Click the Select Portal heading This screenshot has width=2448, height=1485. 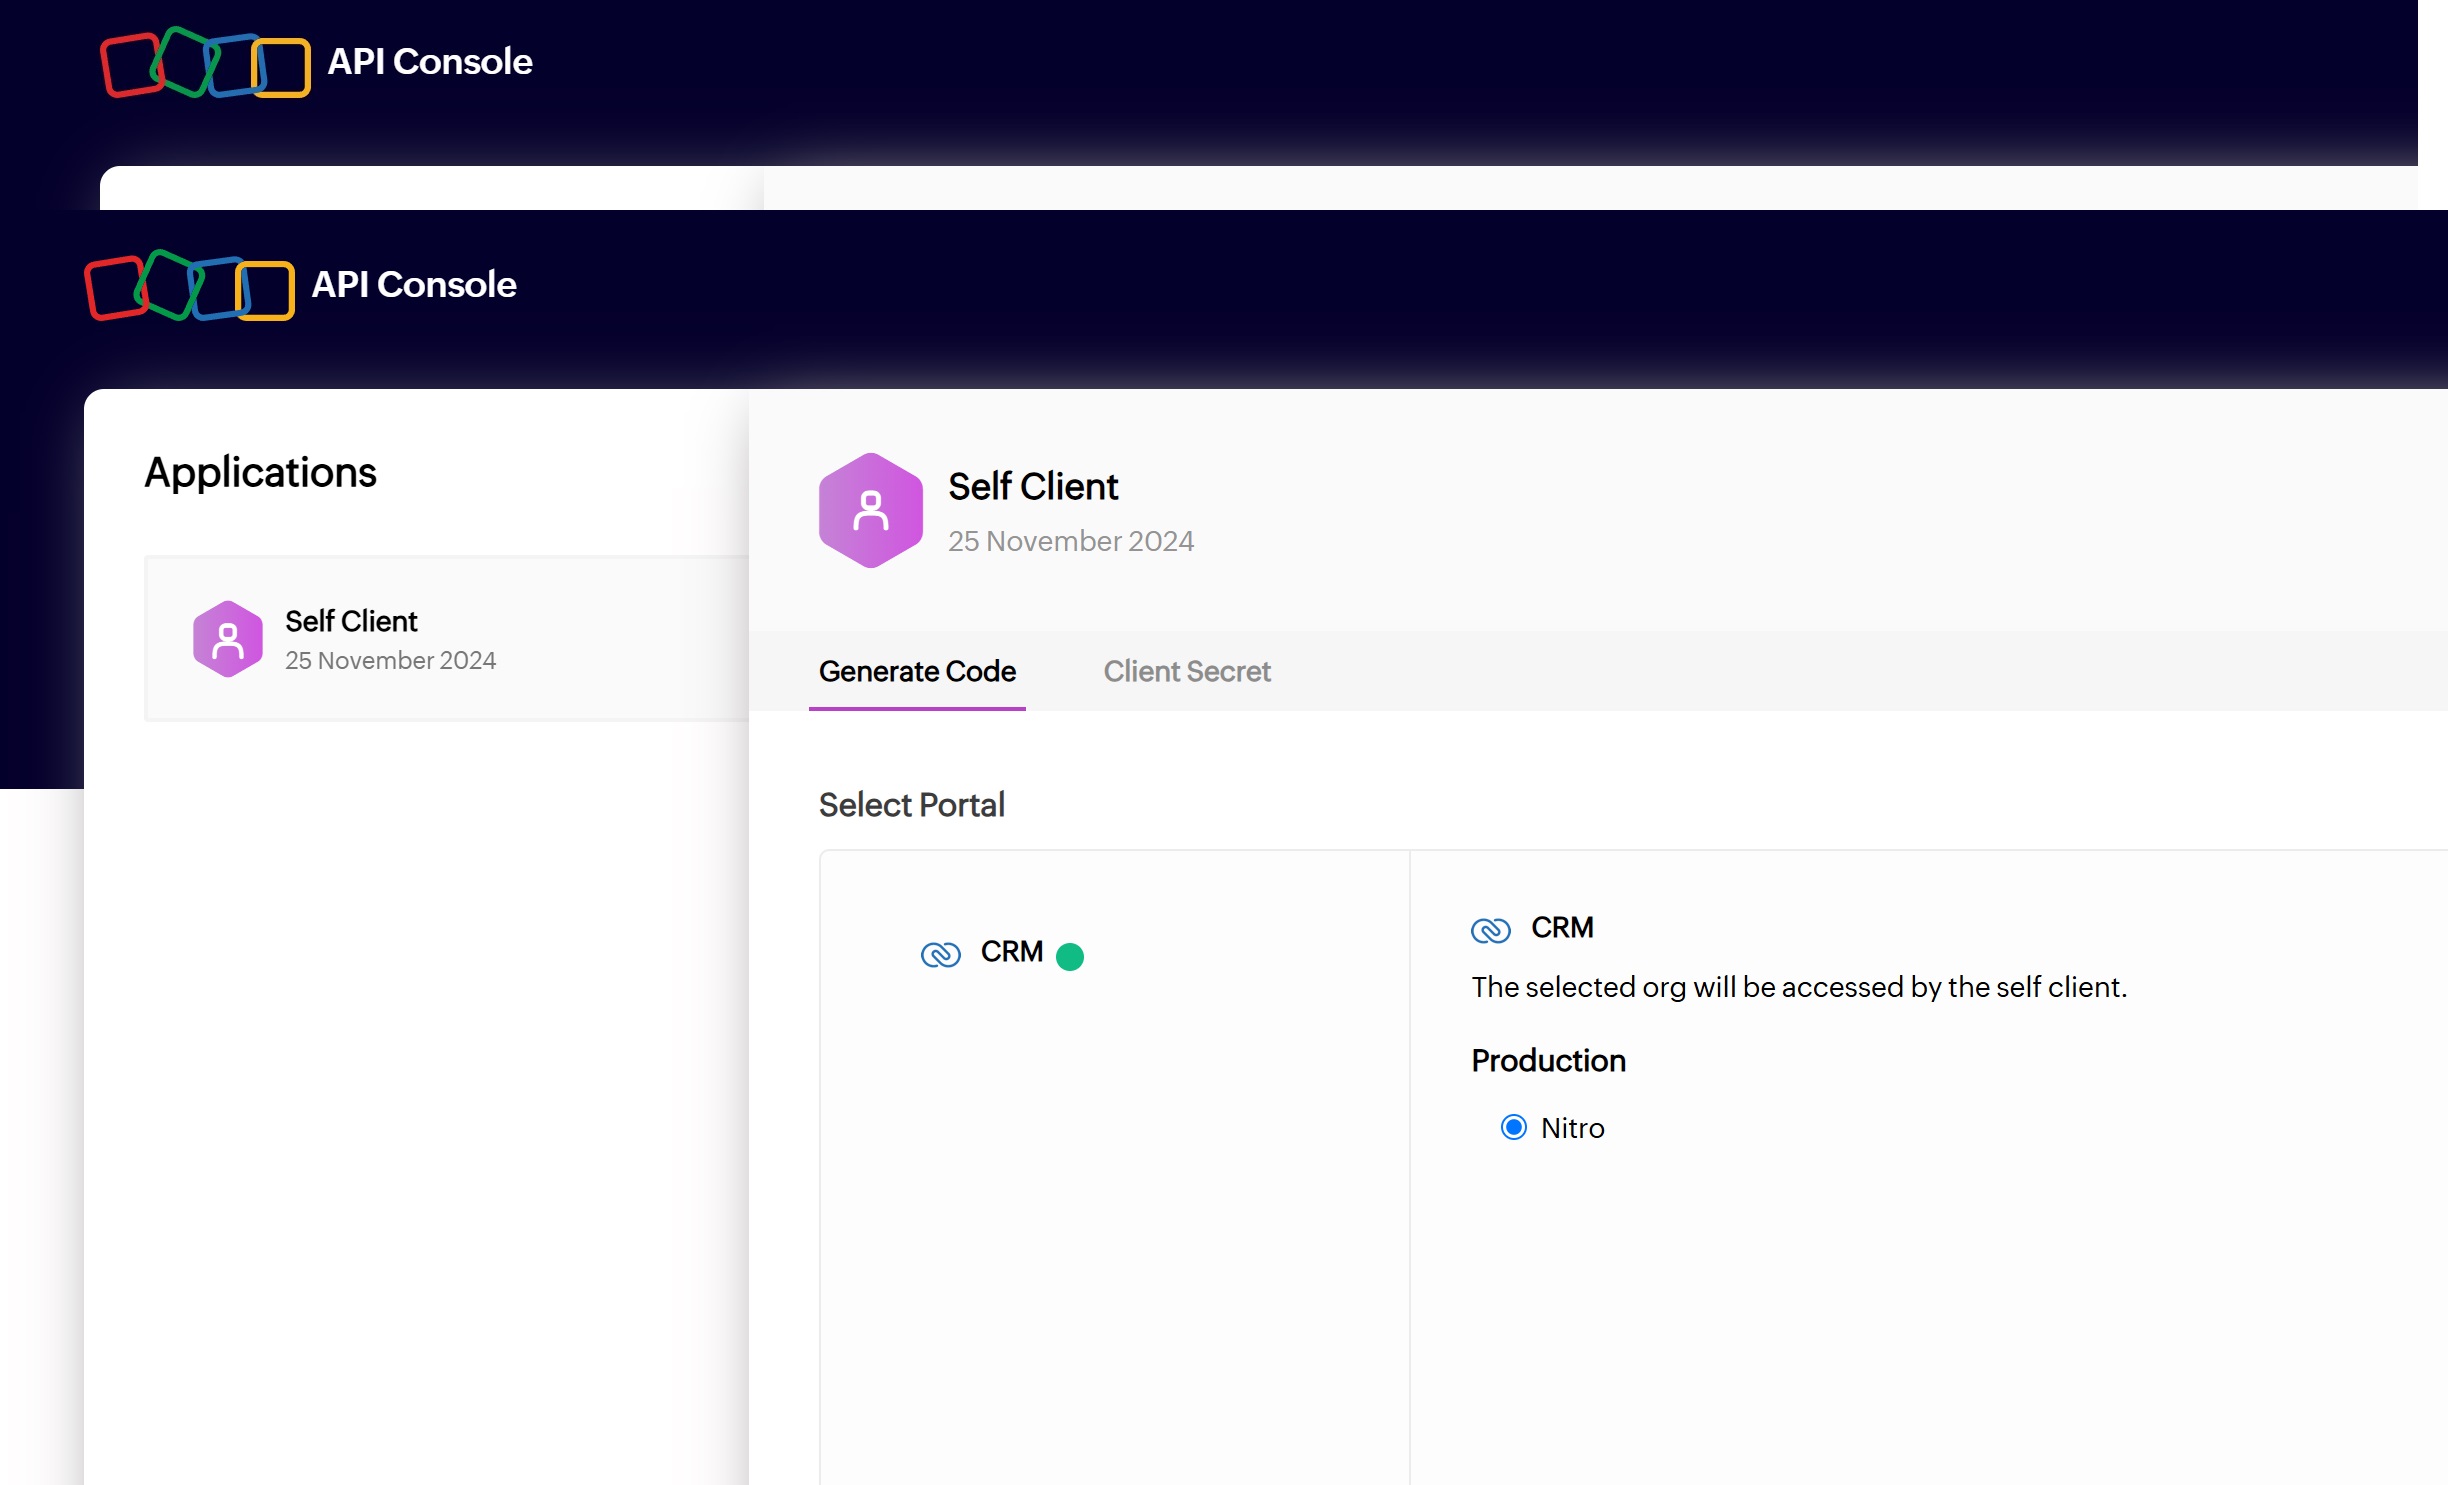pos(911,805)
